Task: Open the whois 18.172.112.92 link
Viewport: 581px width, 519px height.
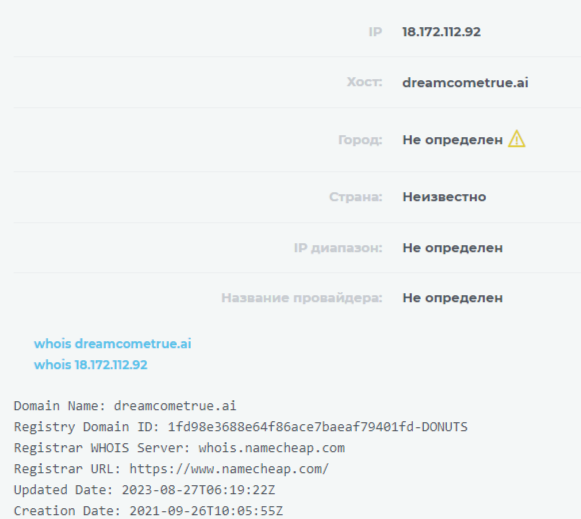Action: (x=91, y=365)
